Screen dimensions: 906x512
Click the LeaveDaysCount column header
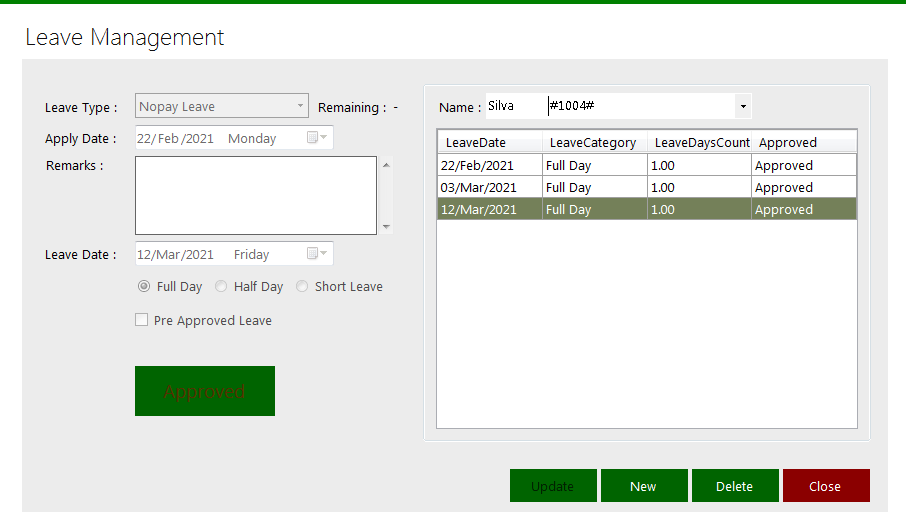701,142
